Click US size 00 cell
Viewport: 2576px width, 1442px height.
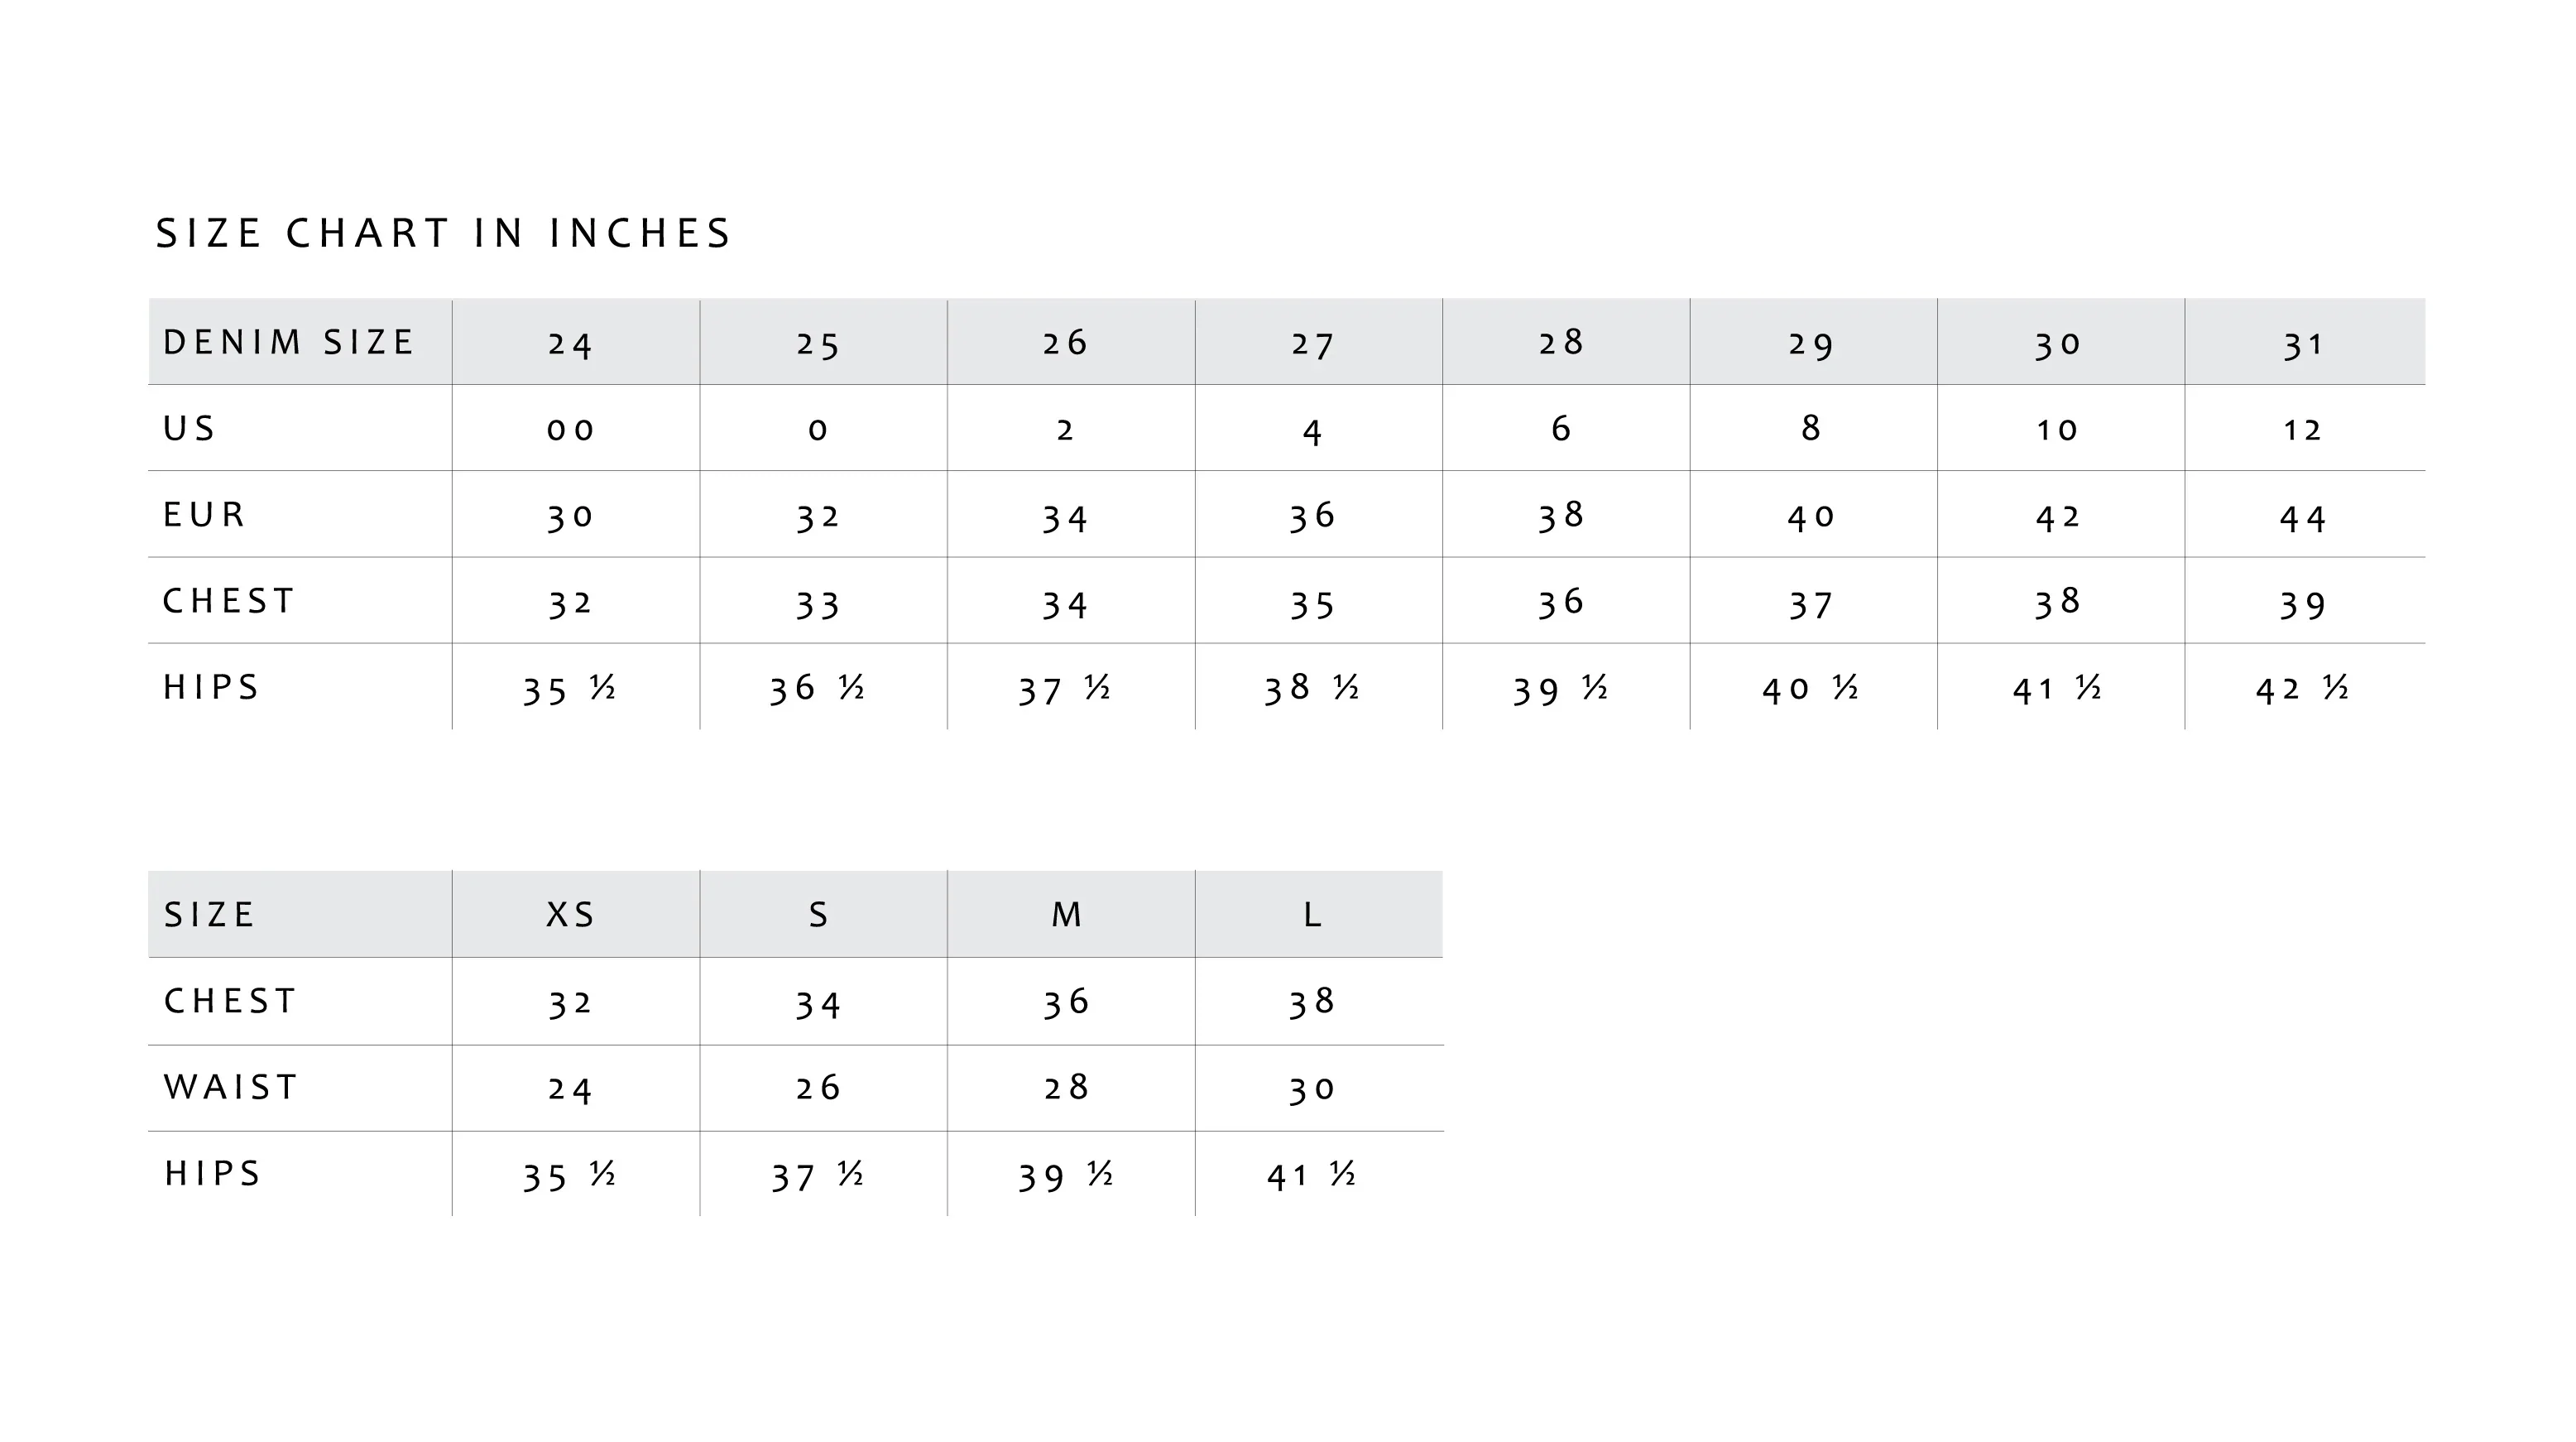[x=570, y=430]
